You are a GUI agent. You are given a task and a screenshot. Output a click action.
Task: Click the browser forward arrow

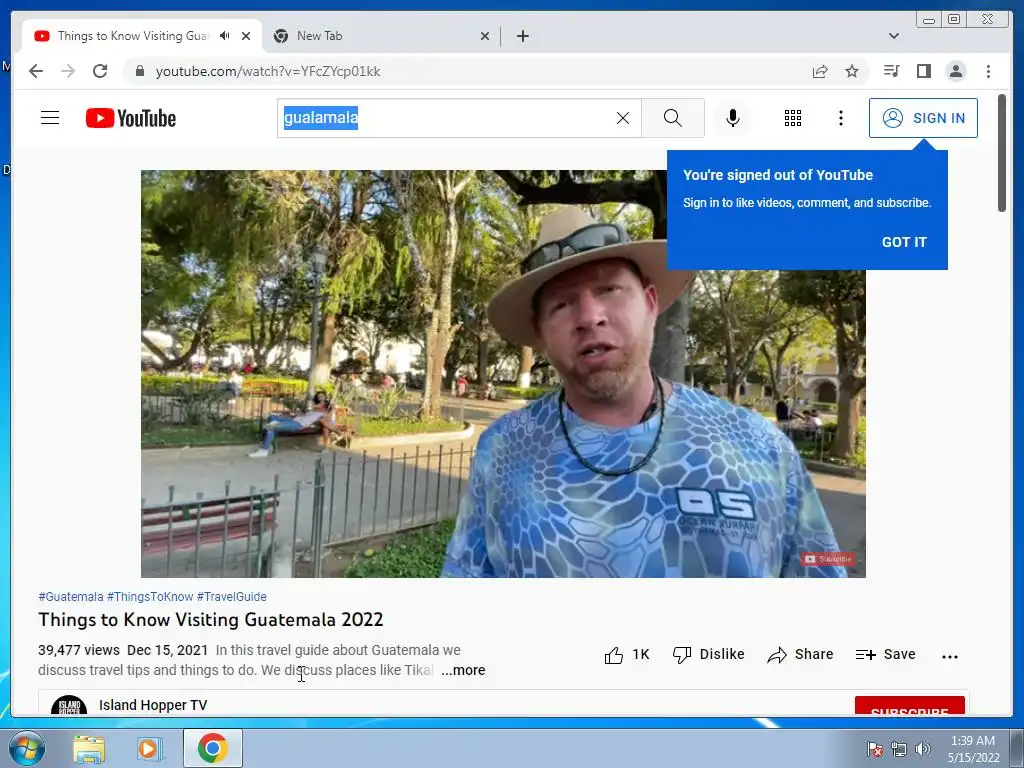tap(68, 71)
